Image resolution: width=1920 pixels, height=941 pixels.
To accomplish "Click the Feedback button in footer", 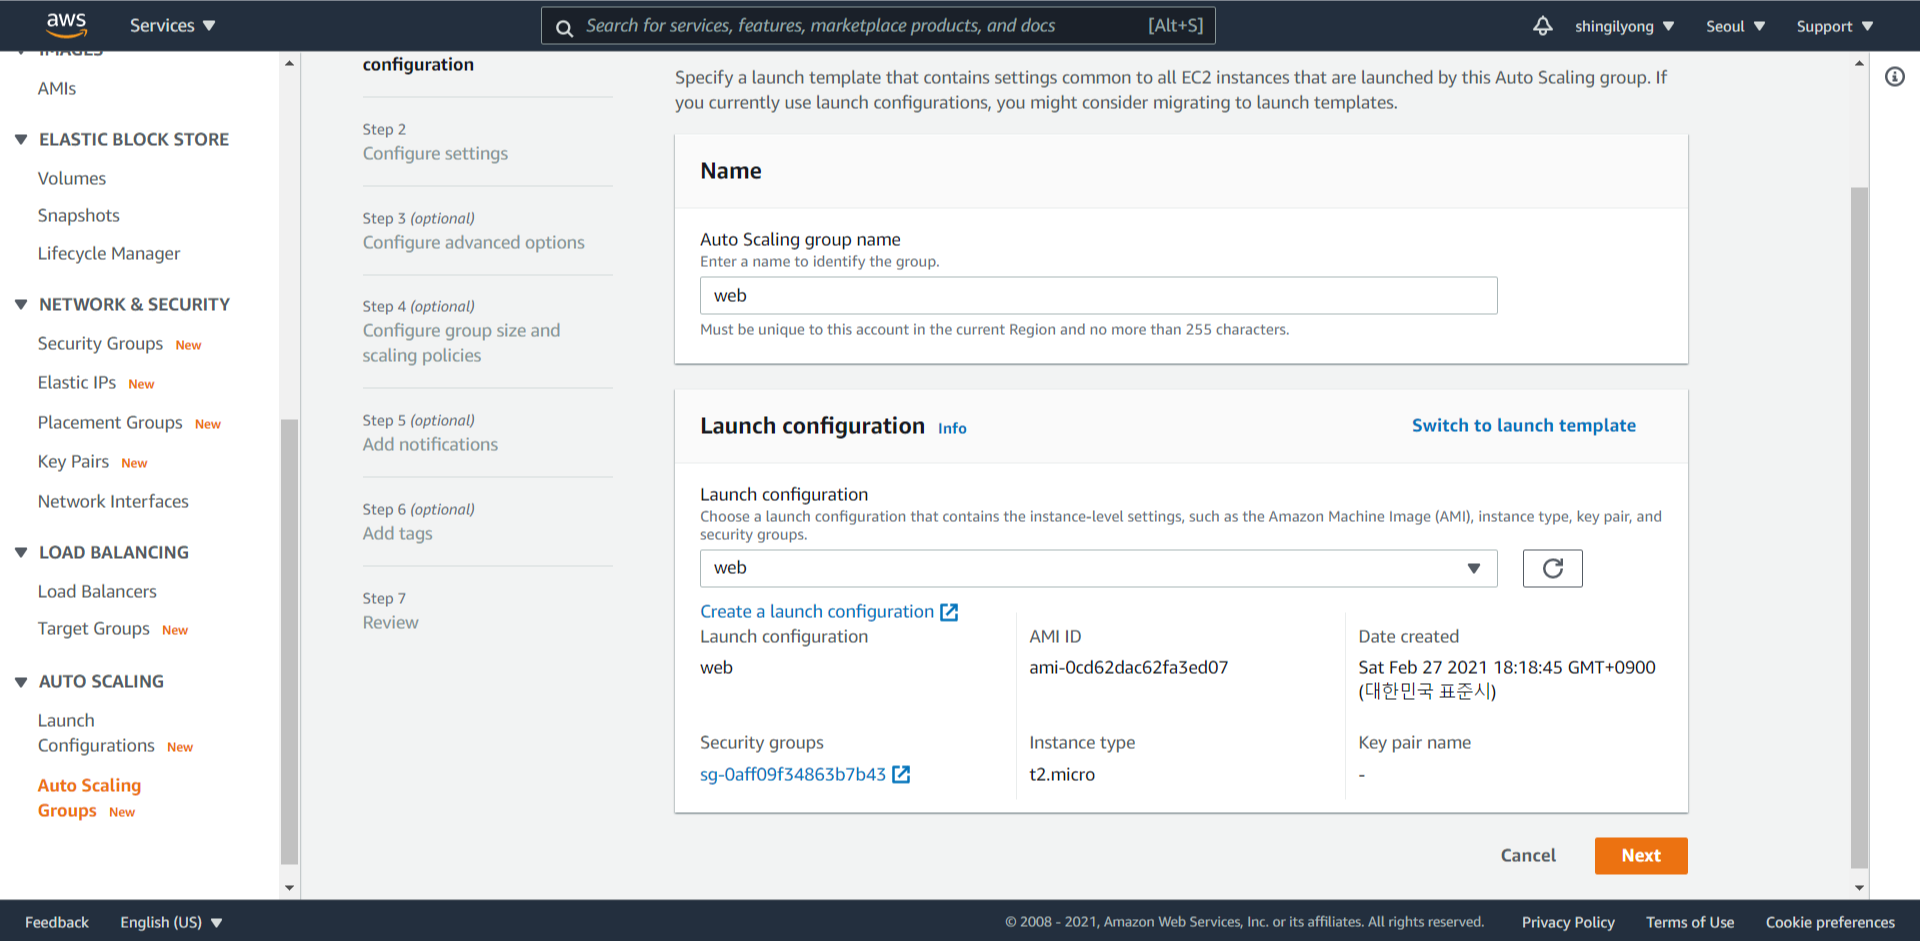I will [x=57, y=922].
